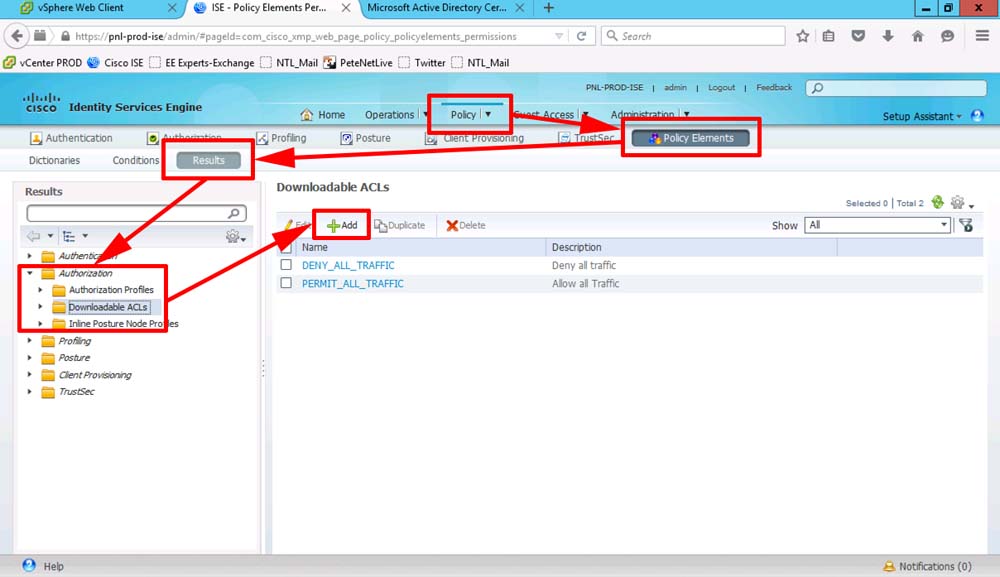Sort by the Name column header
The height and width of the screenshot is (577, 1000).
point(314,247)
